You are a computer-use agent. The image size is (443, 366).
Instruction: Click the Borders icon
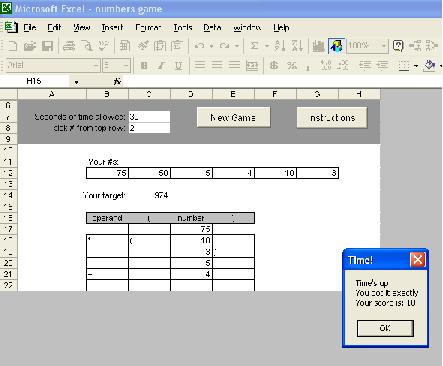(x=404, y=65)
